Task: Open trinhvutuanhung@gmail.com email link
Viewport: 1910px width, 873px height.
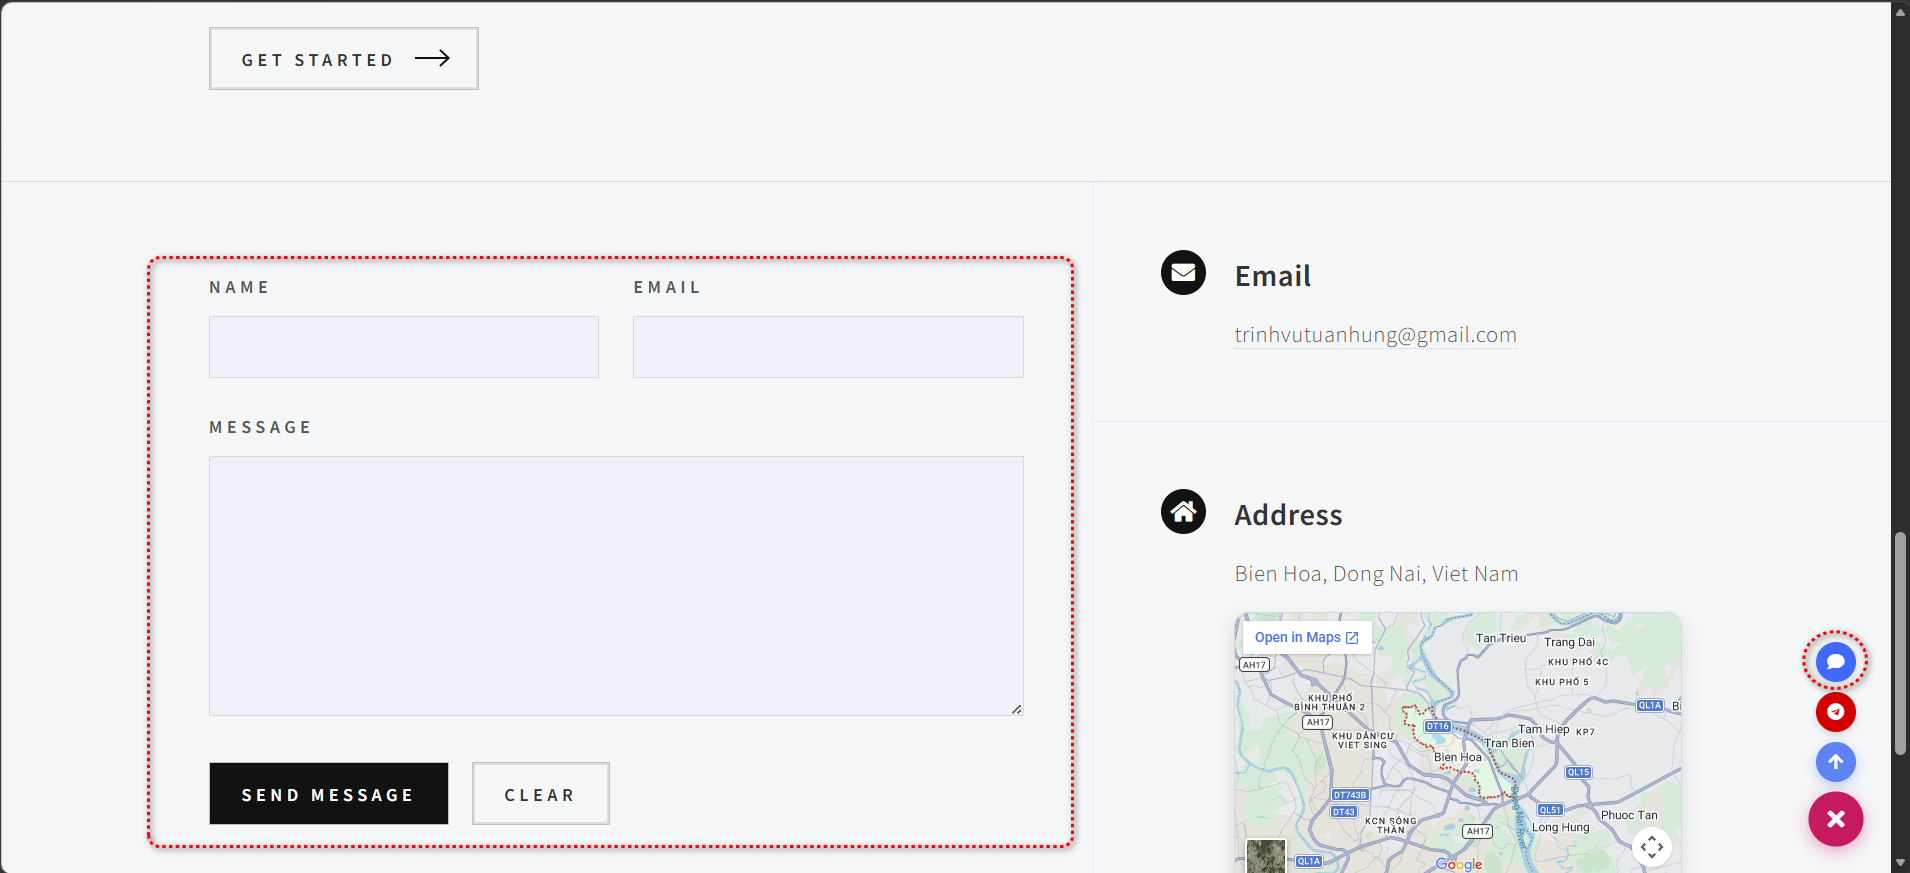Action: pyautogui.click(x=1375, y=335)
